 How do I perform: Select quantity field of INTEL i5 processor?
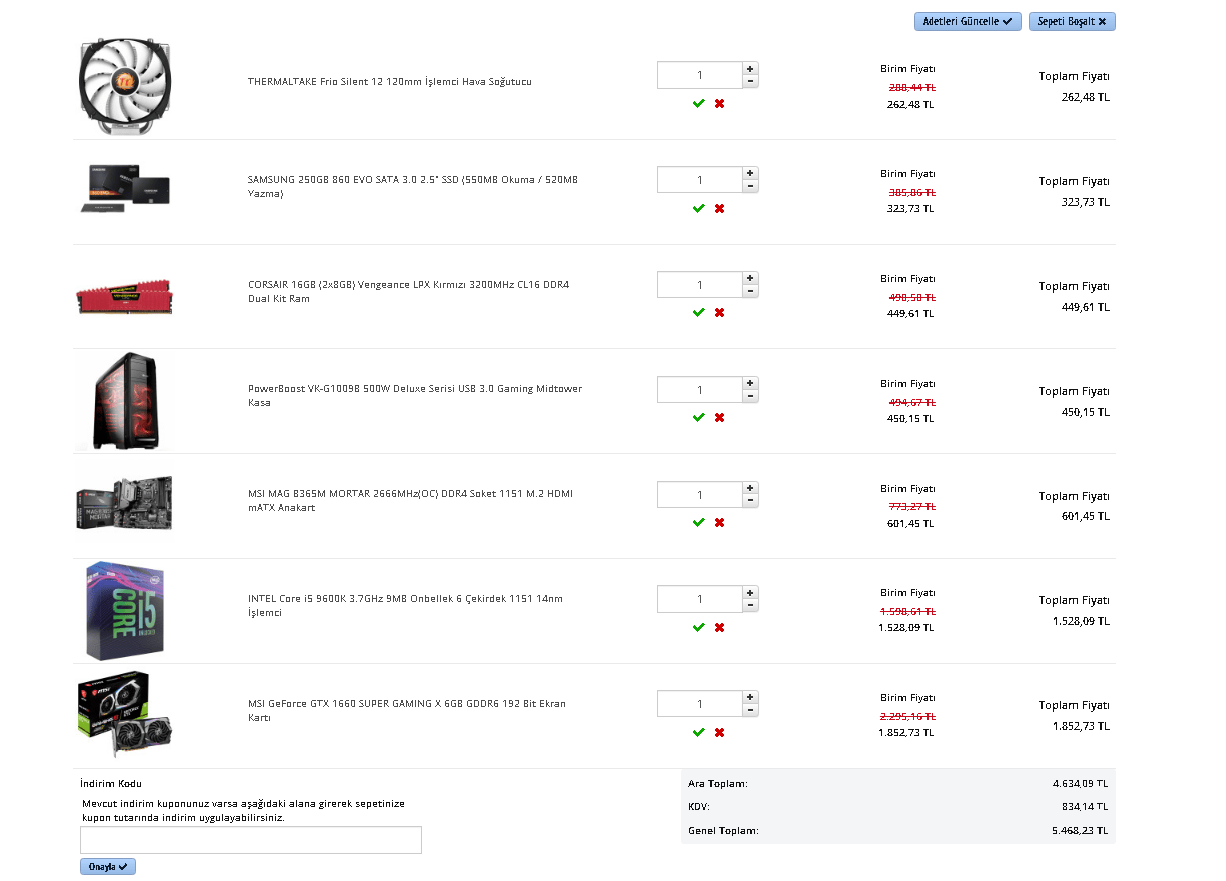coord(700,599)
